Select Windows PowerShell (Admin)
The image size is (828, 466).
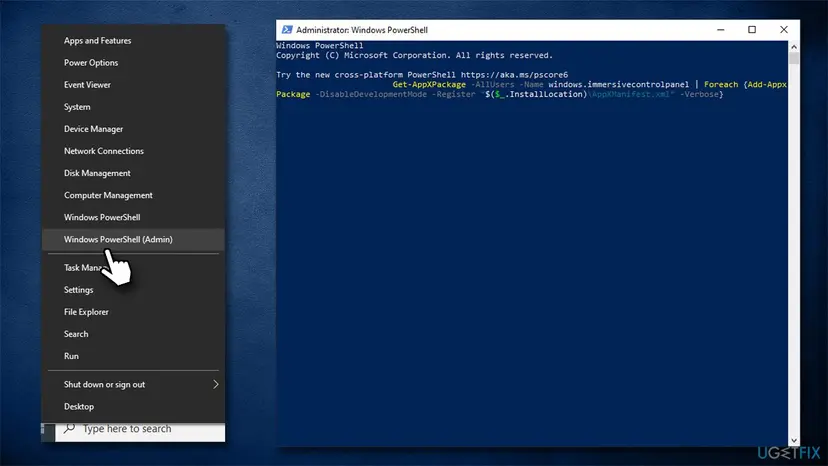coord(133,240)
